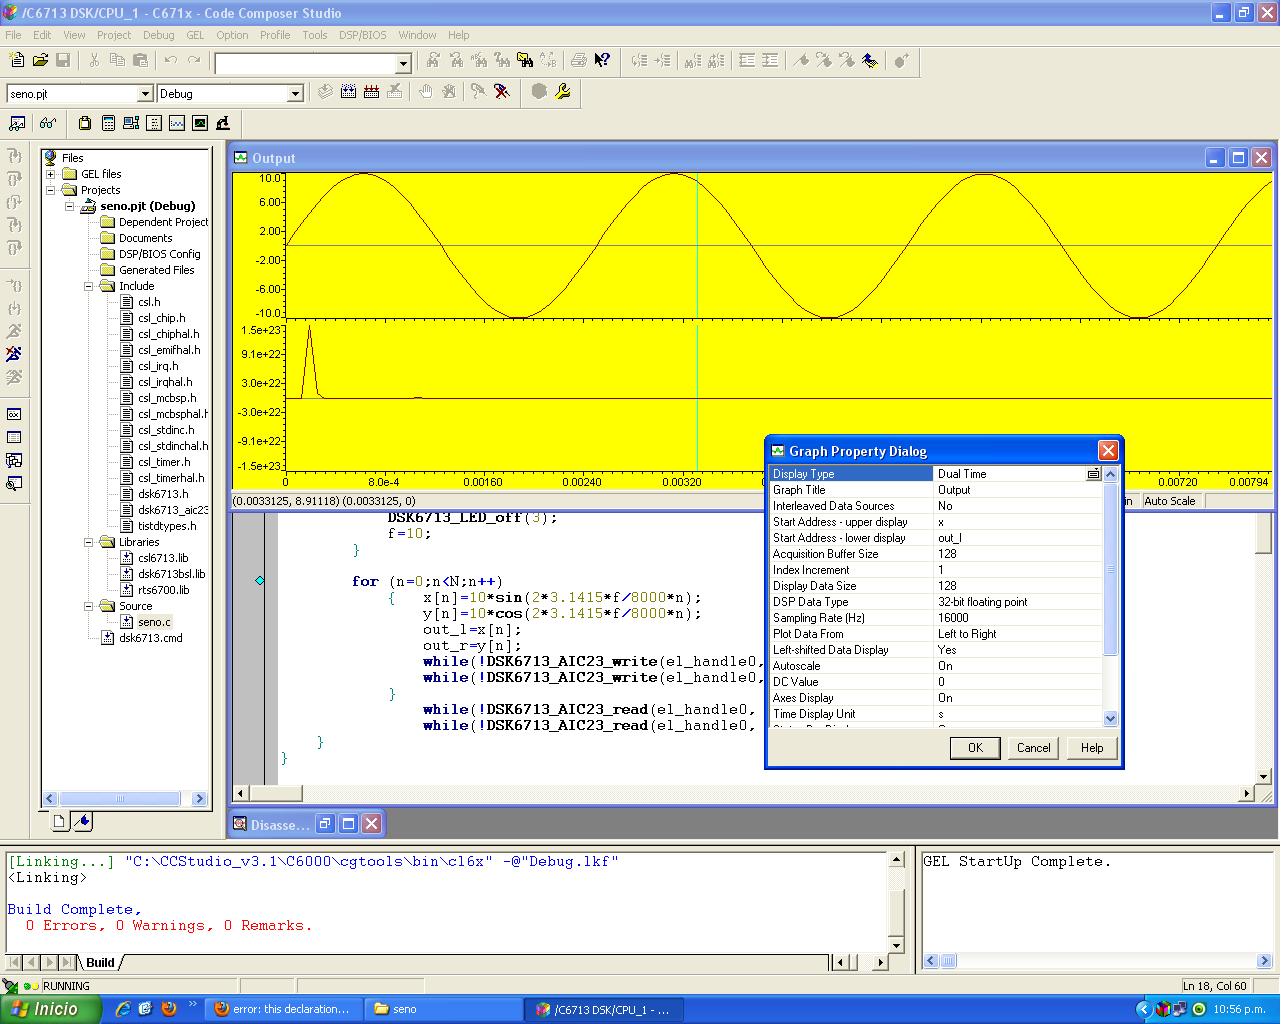The image size is (1286, 1024).
Task: Click the Print toolbar icon
Action: [x=578, y=61]
